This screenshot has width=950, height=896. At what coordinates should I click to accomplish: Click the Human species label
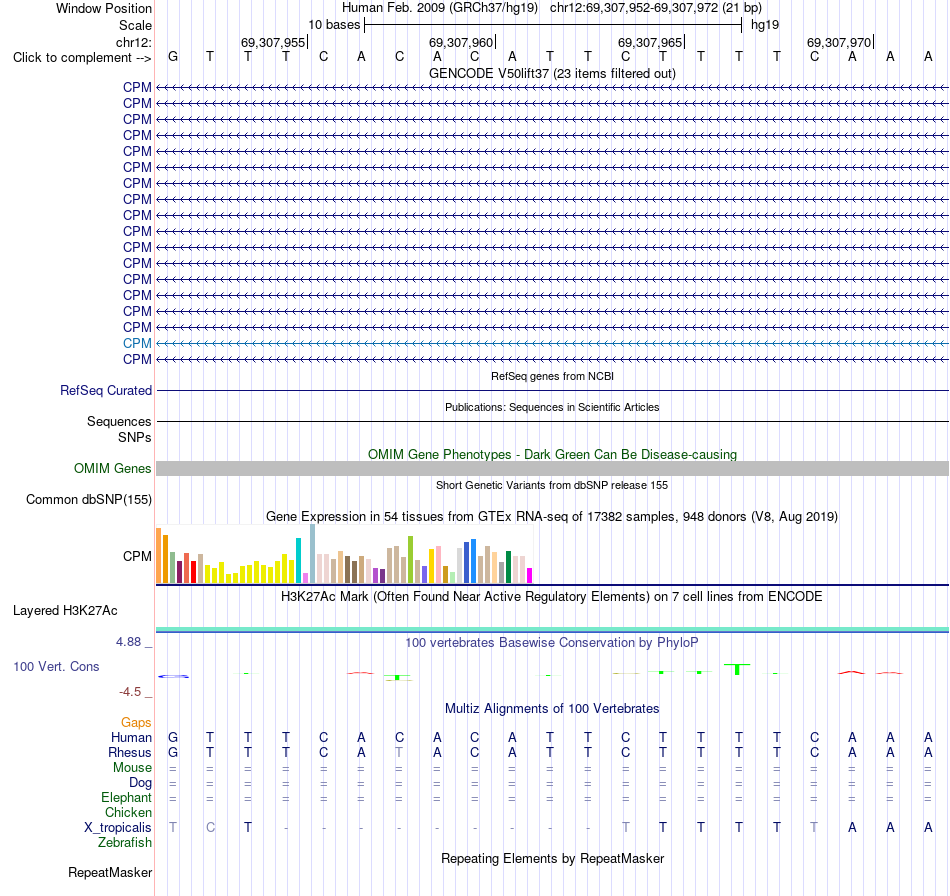pos(131,737)
